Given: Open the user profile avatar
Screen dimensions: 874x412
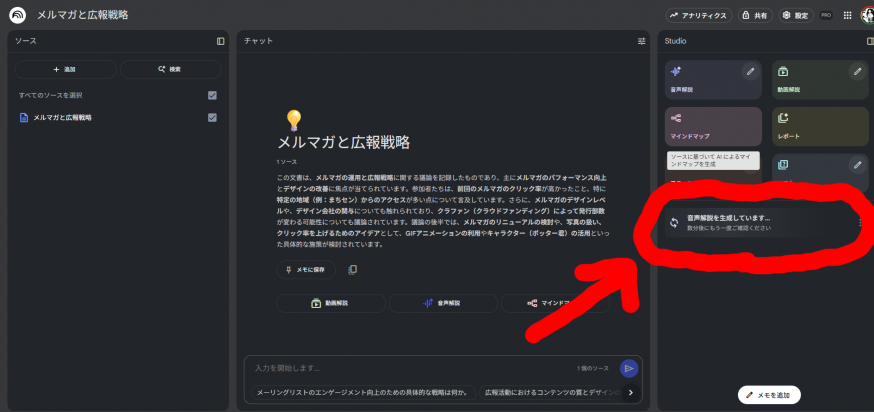Looking at the screenshot, I should [x=866, y=15].
